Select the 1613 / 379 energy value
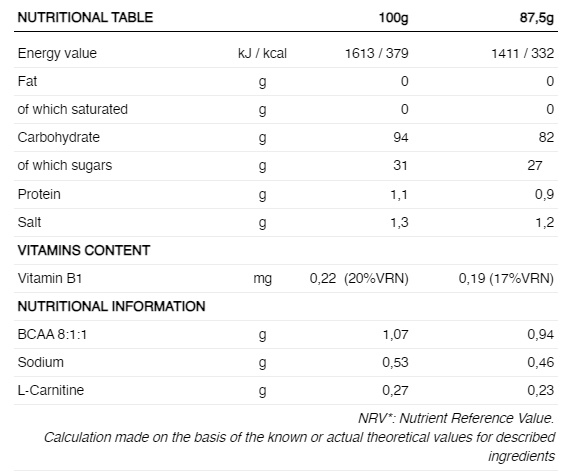This screenshot has height=472, width=570. [377, 53]
